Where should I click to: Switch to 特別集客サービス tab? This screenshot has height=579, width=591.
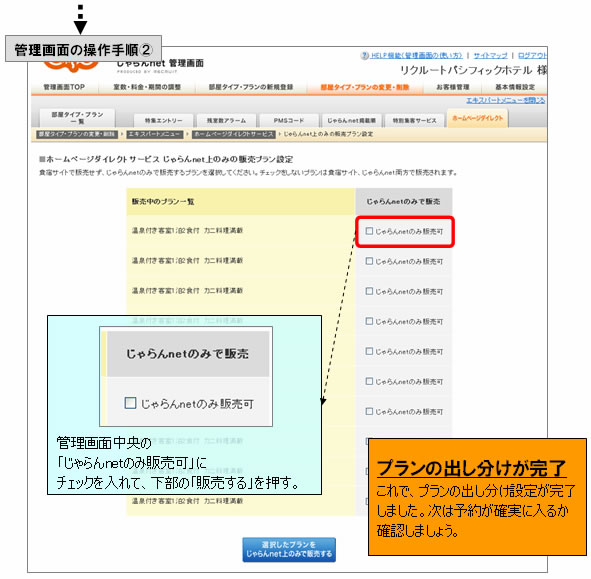click(414, 121)
